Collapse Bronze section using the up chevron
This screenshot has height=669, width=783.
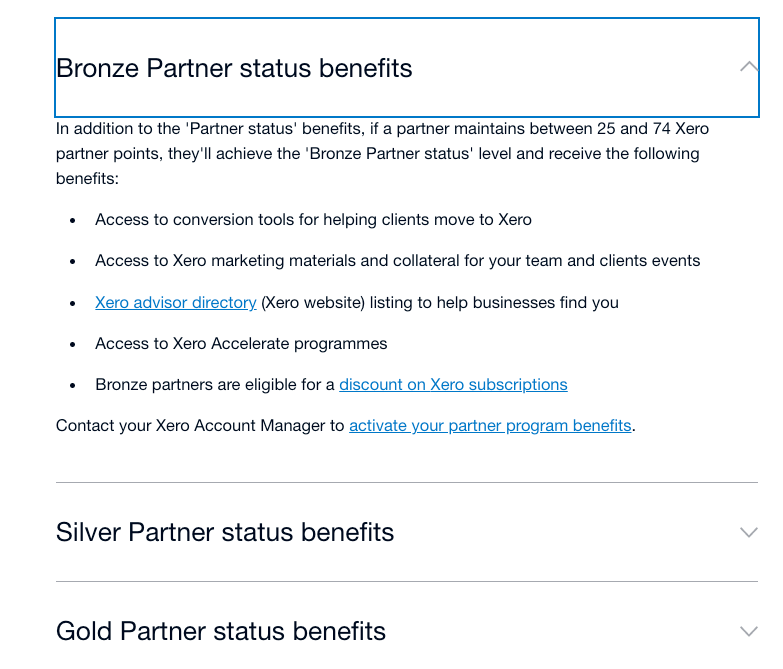pos(749,66)
